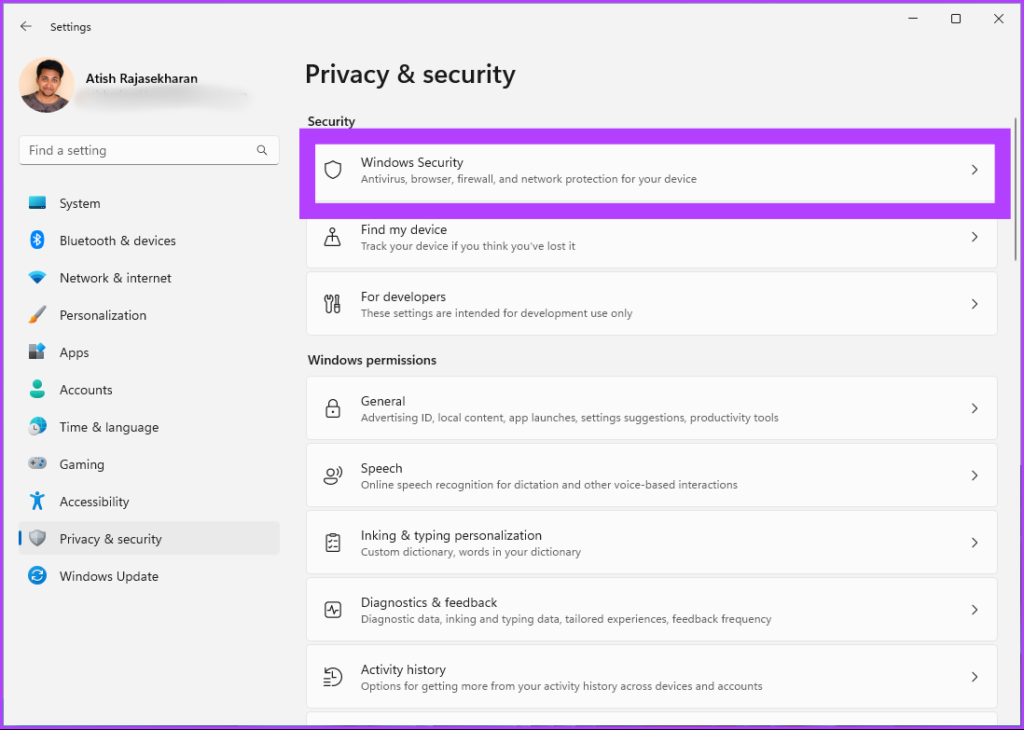The width and height of the screenshot is (1024, 730).
Task: Click the Windows Security shield icon
Action: 332,170
